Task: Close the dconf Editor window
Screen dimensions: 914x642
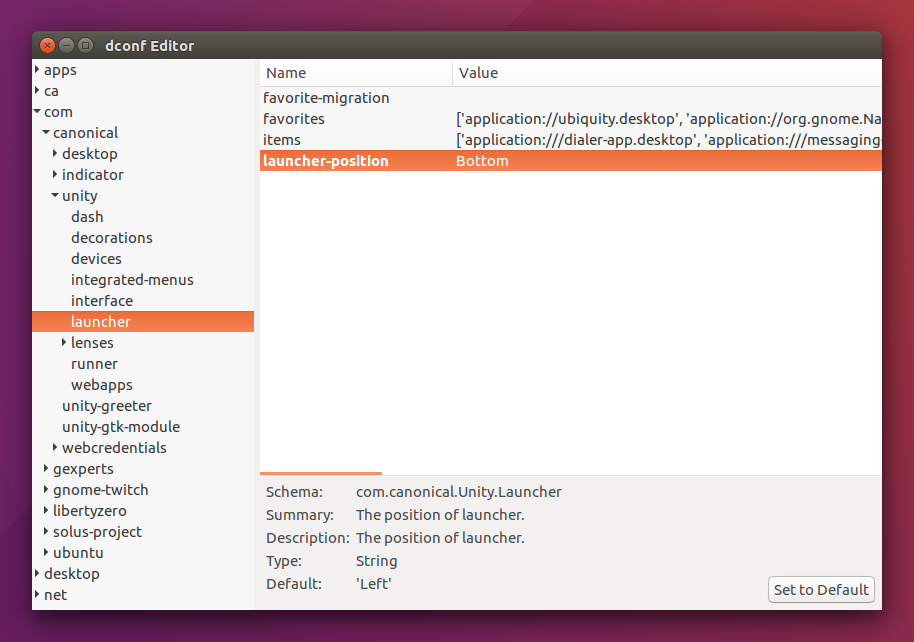Action: tap(48, 45)
